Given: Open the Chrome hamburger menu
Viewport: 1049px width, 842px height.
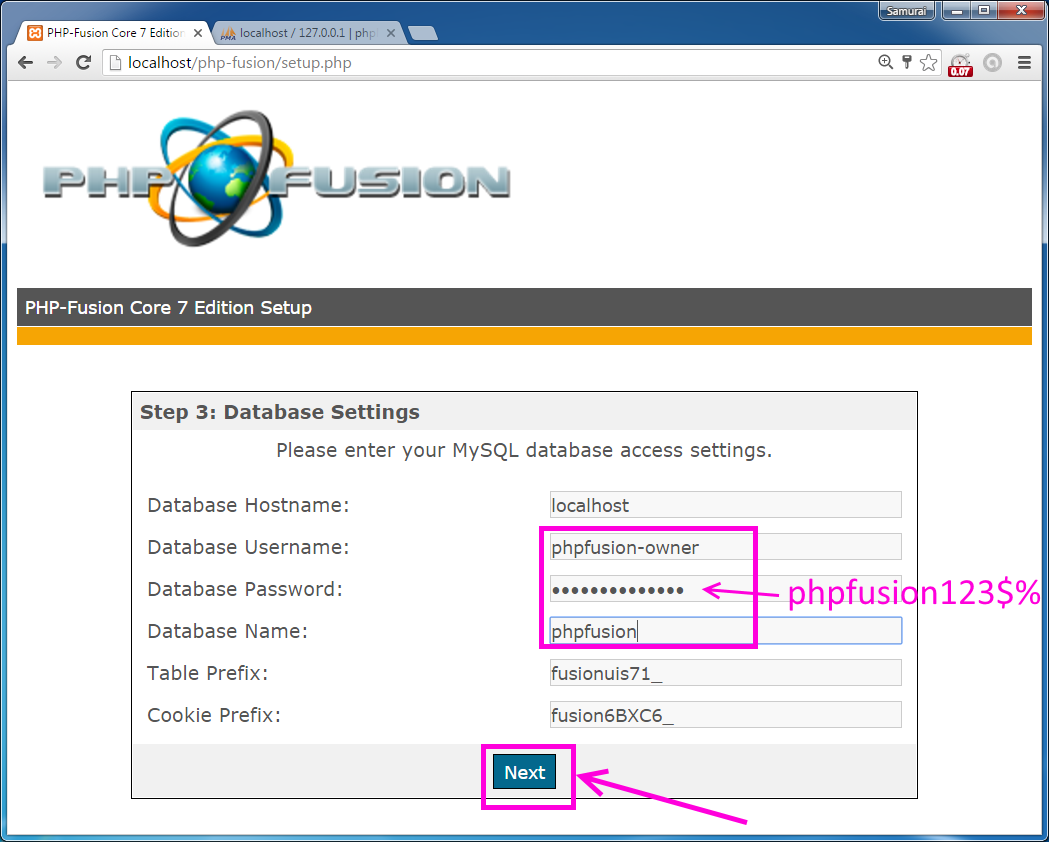Looking at the screenshot, I should (x=1024, y=63).
